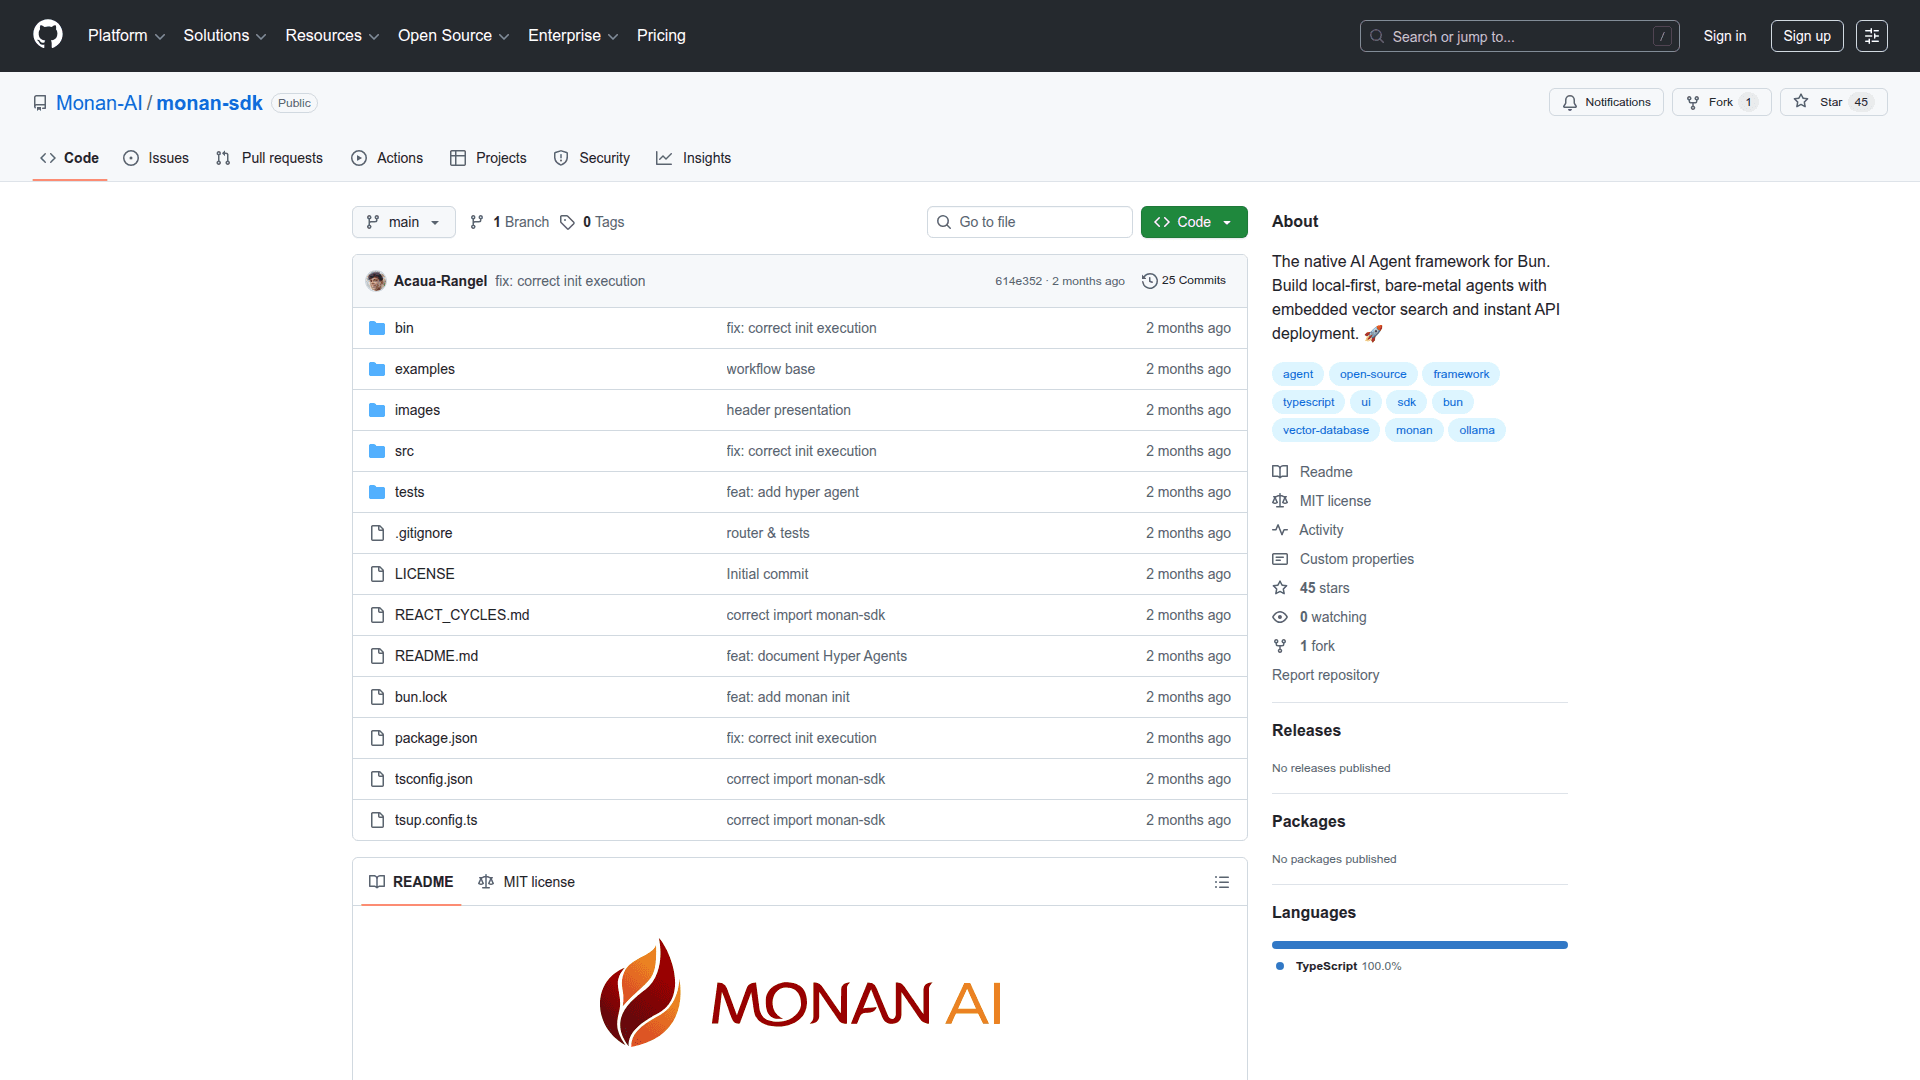
Task: Click the Sign up button
Action: 1806,35
